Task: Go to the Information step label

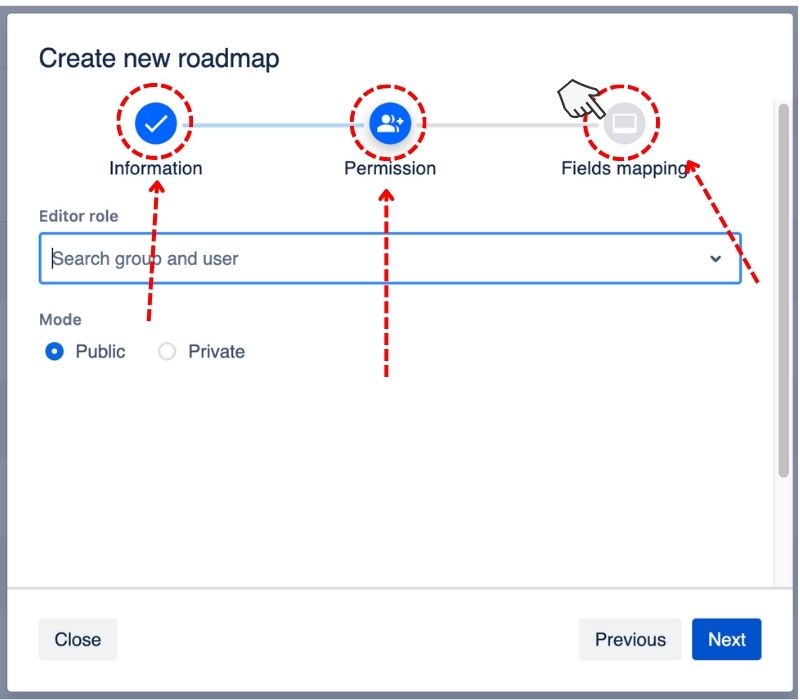Action: point(155,168)
